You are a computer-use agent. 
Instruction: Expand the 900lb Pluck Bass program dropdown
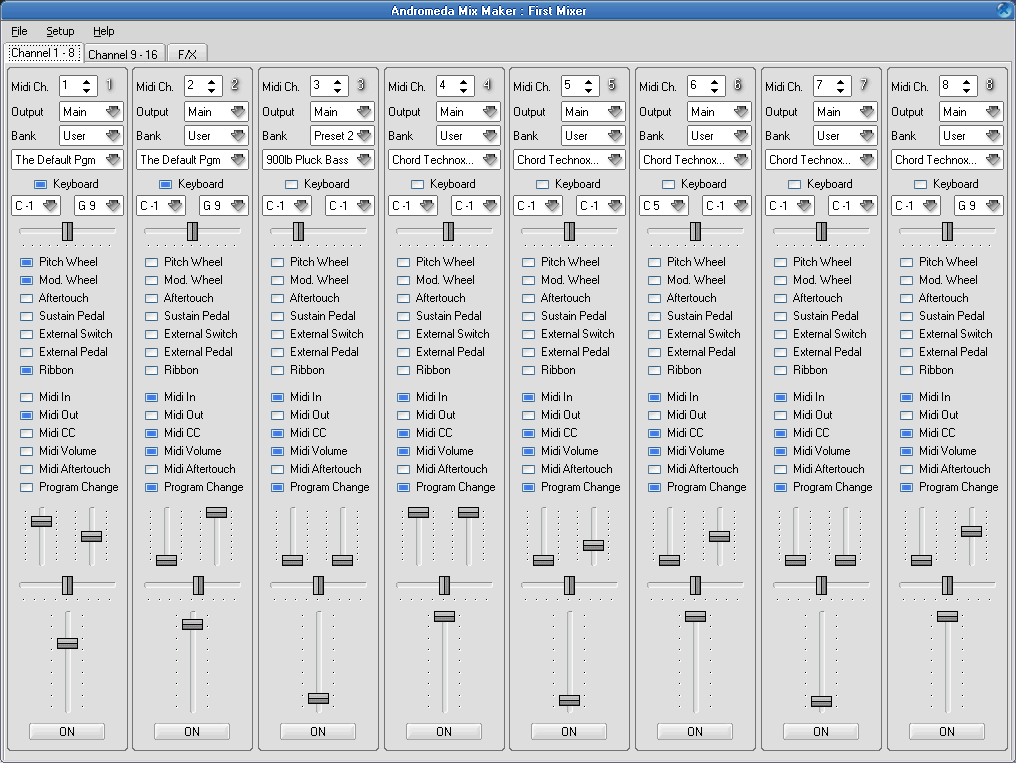point(318,159)
